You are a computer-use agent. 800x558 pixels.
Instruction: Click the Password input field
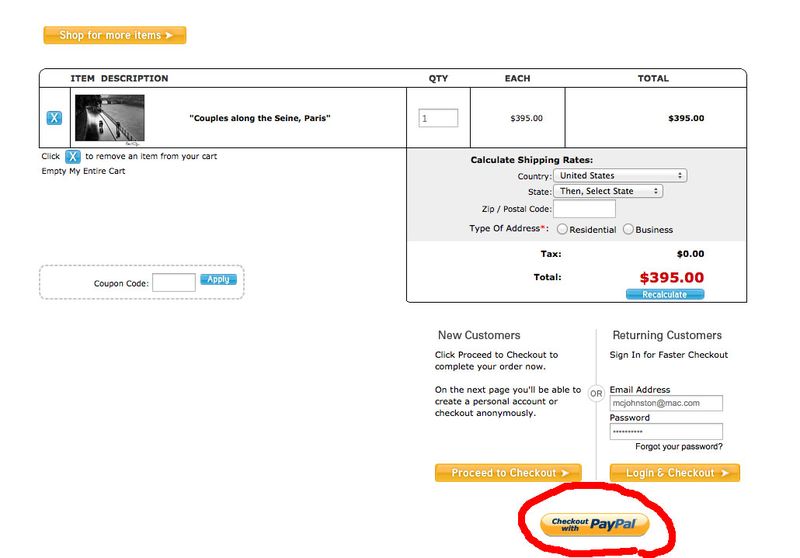(x=665, y=432)
